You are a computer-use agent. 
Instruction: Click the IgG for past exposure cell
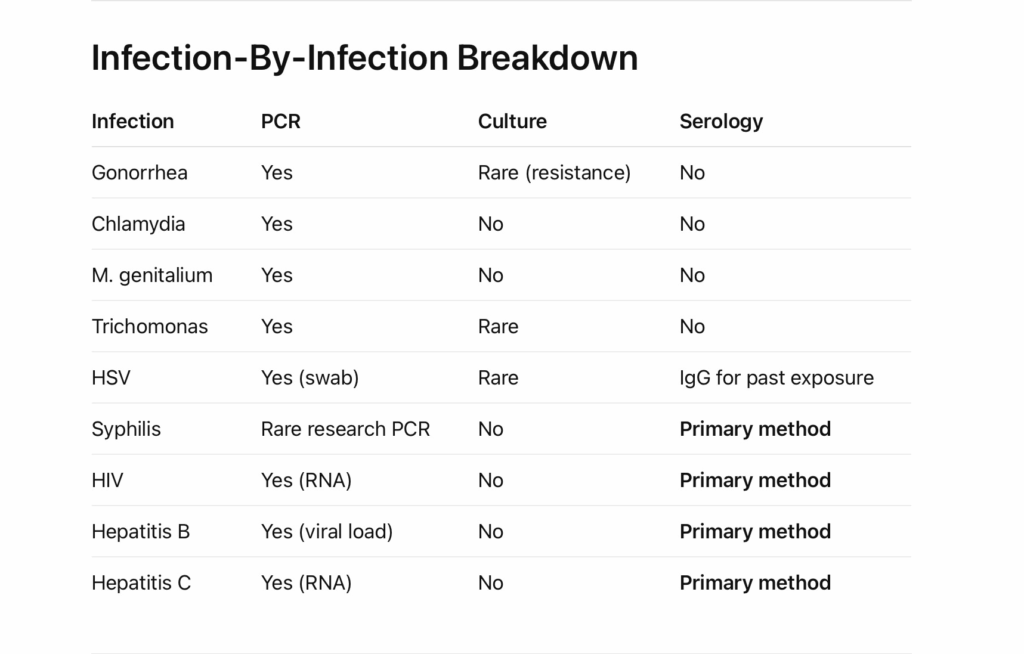[776, 378]
